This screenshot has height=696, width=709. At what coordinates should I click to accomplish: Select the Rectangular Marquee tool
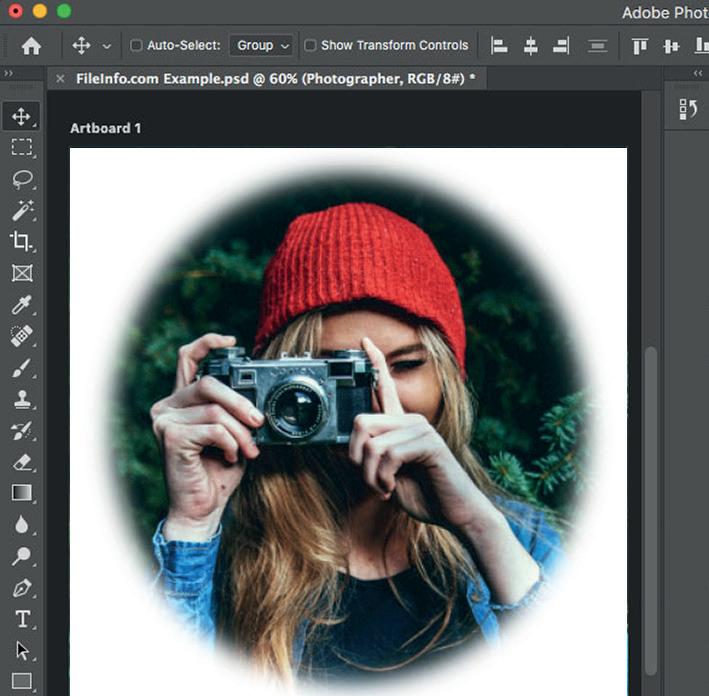pyautogui.click(x=21, y=147)
